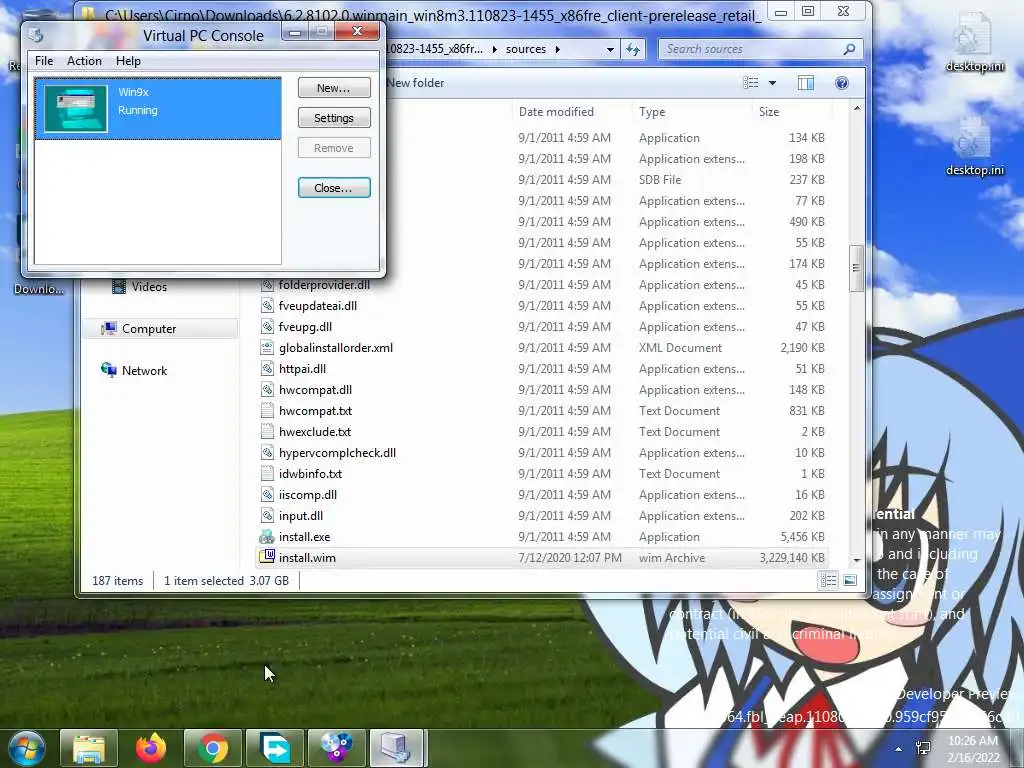
Task: Sort files by the Date modified column header
Action: tap(556, 112)
